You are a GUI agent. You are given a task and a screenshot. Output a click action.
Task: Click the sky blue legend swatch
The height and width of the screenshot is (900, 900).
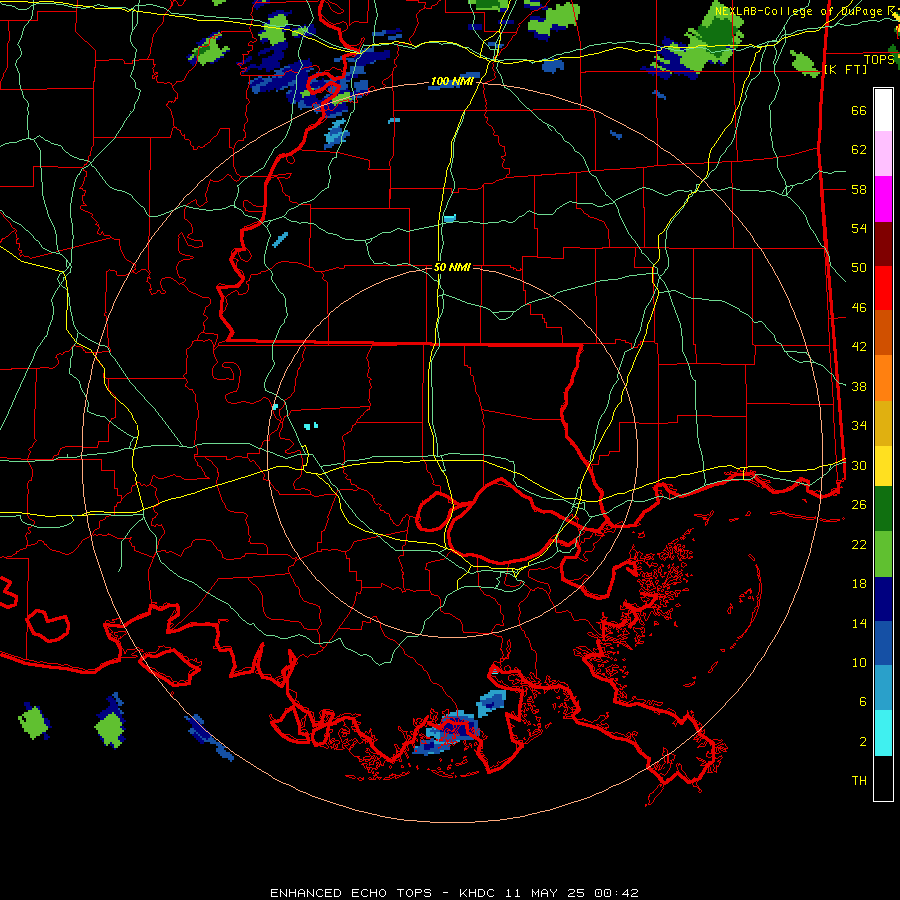(883, 688)
